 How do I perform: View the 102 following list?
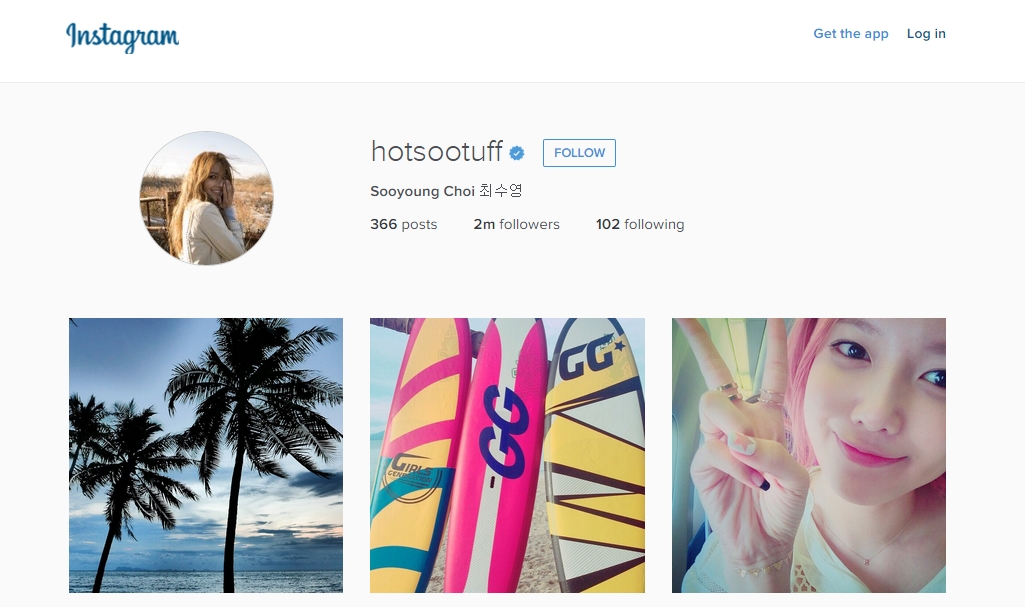point(640,224)
